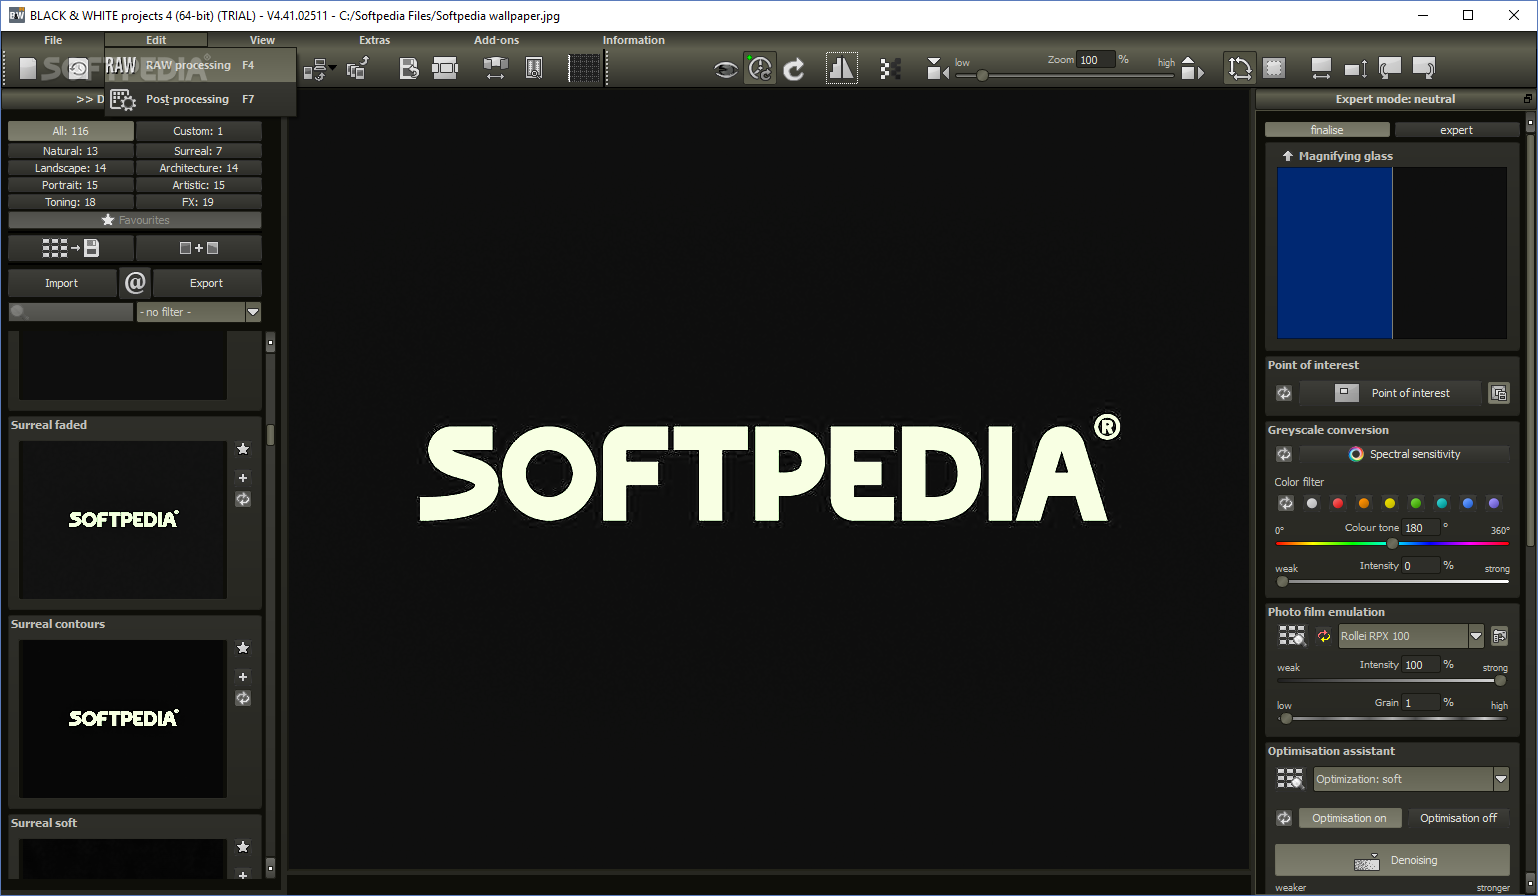The image size is (1538, 896).
Task: Select the green color filter swatch
Action: [x=1416, y=503]
